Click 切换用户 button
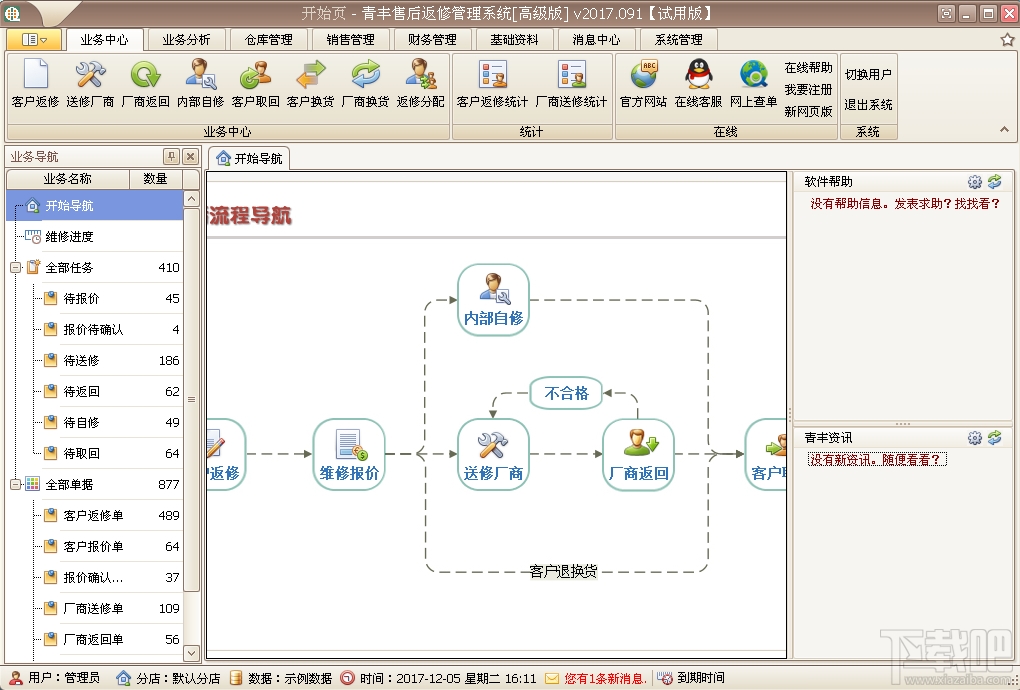Viewport: 1020px width, 690px height. (x=868, y=75)
